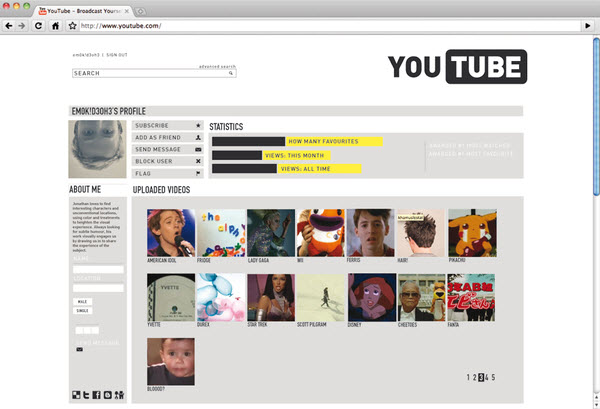Open the Ferris video thumbnail

point(370,233)
